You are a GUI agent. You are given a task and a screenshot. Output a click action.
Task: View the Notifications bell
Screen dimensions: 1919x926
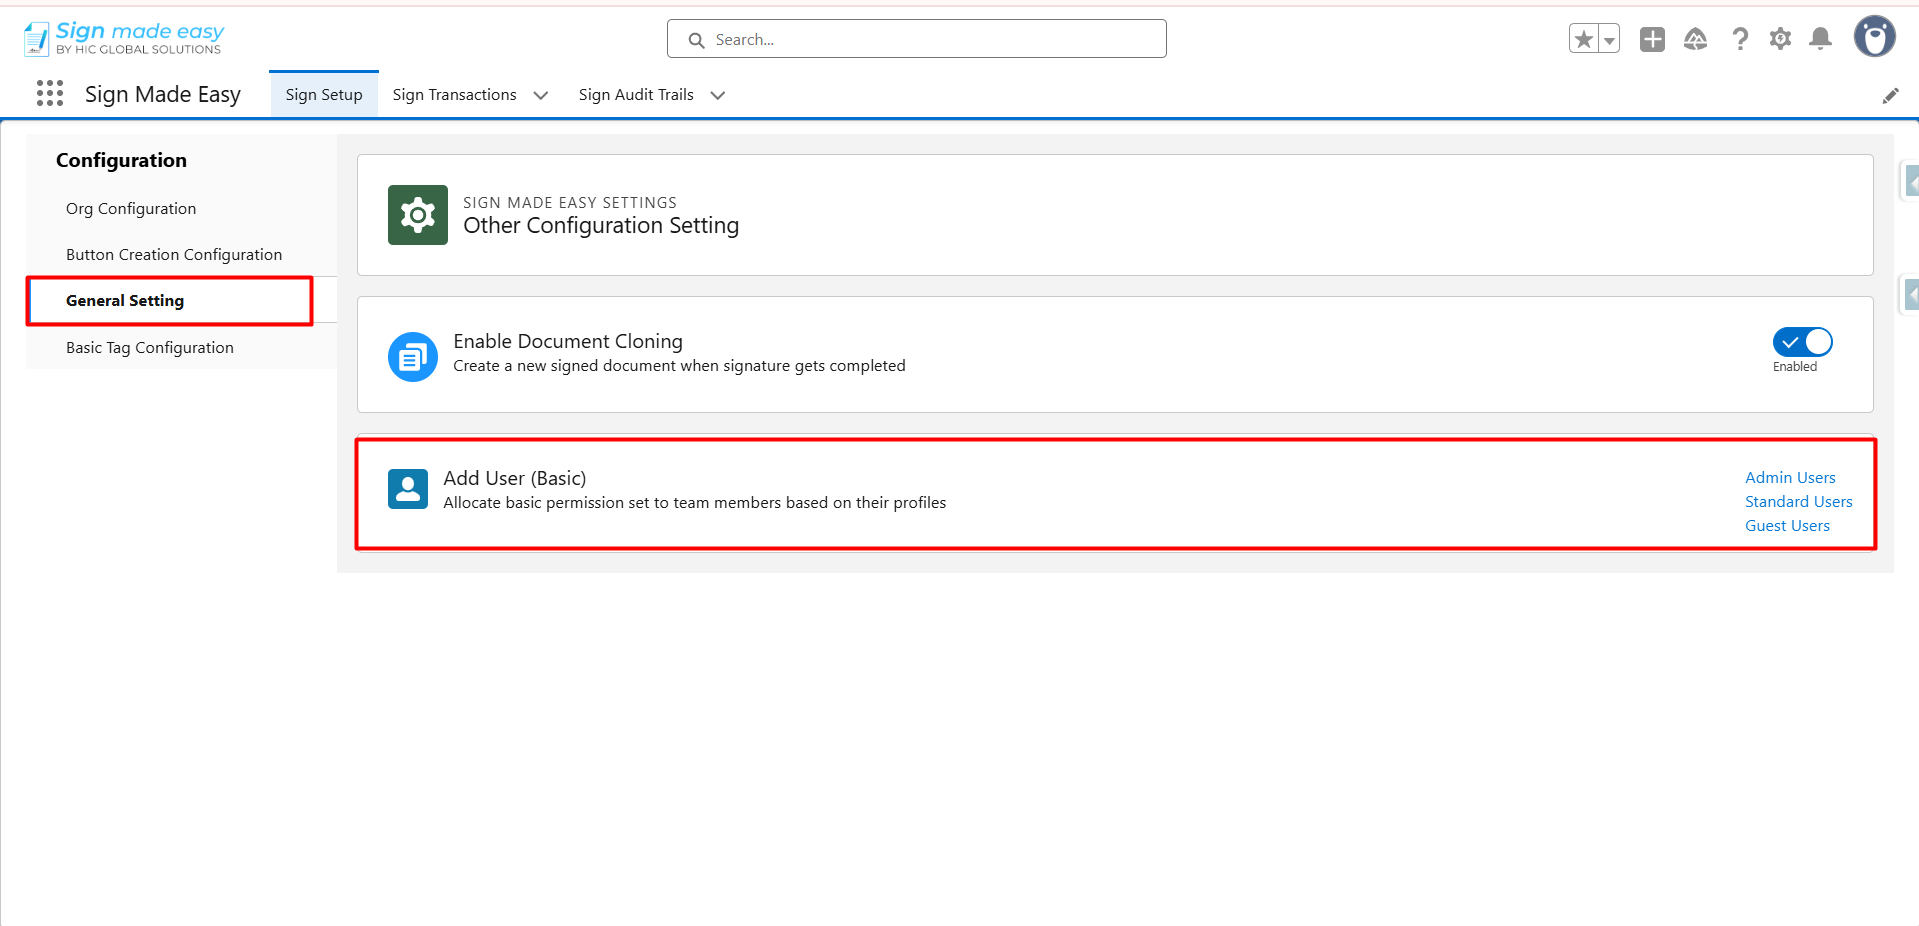(1820, 39)
